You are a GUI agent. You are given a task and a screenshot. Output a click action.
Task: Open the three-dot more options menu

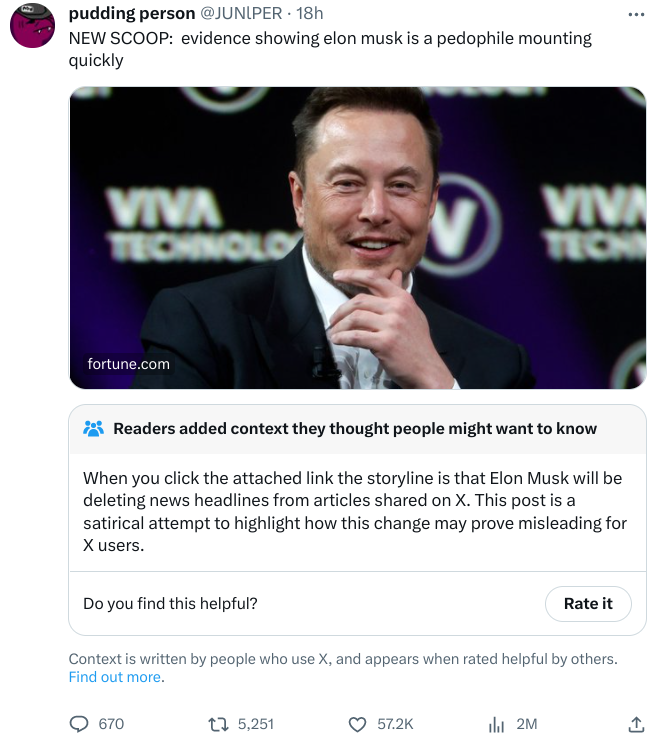tap(637, 16)
